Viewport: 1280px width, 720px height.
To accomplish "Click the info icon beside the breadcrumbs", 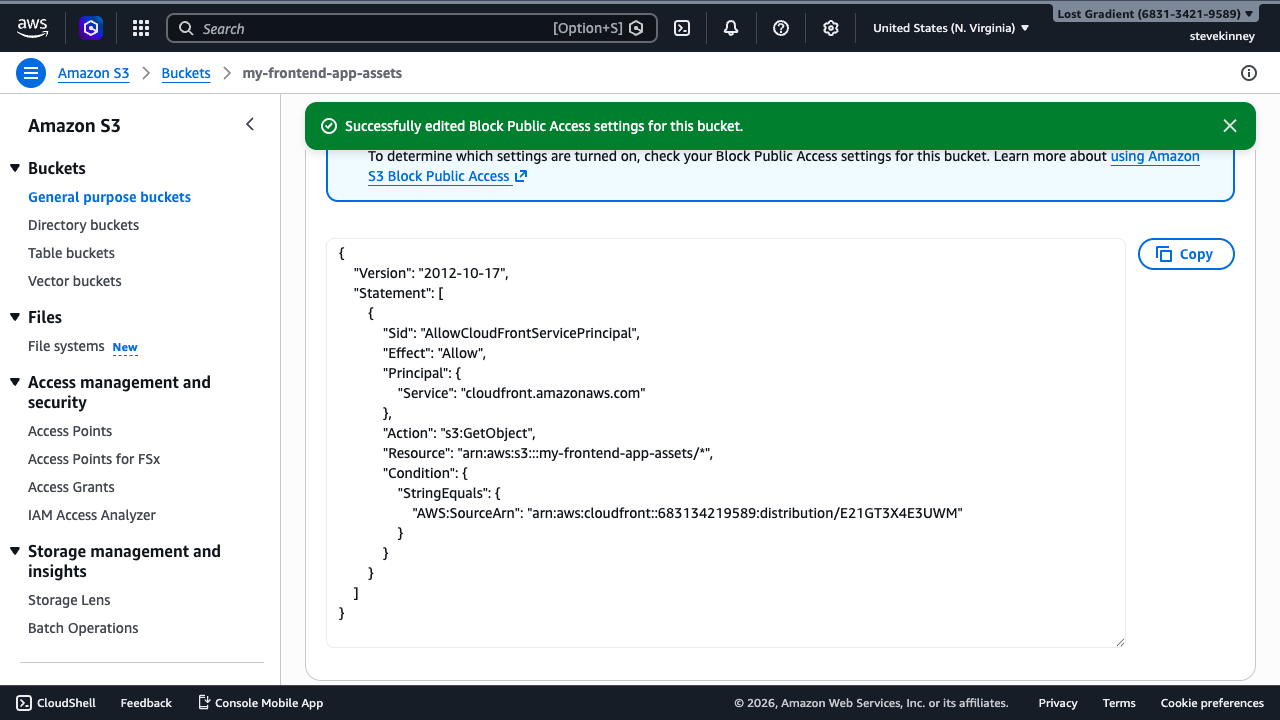I will coord(1248,73).
